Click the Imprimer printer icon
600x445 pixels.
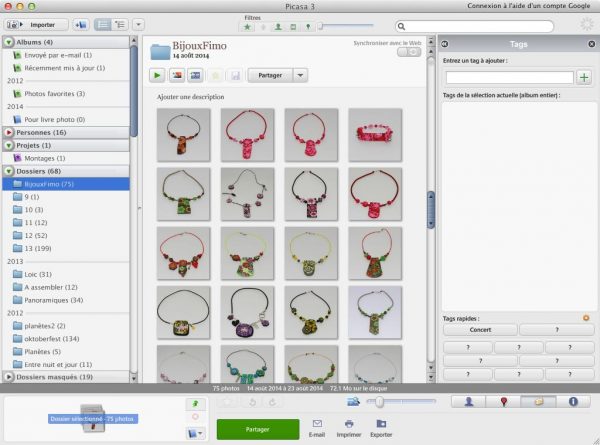tap(348, 429)
